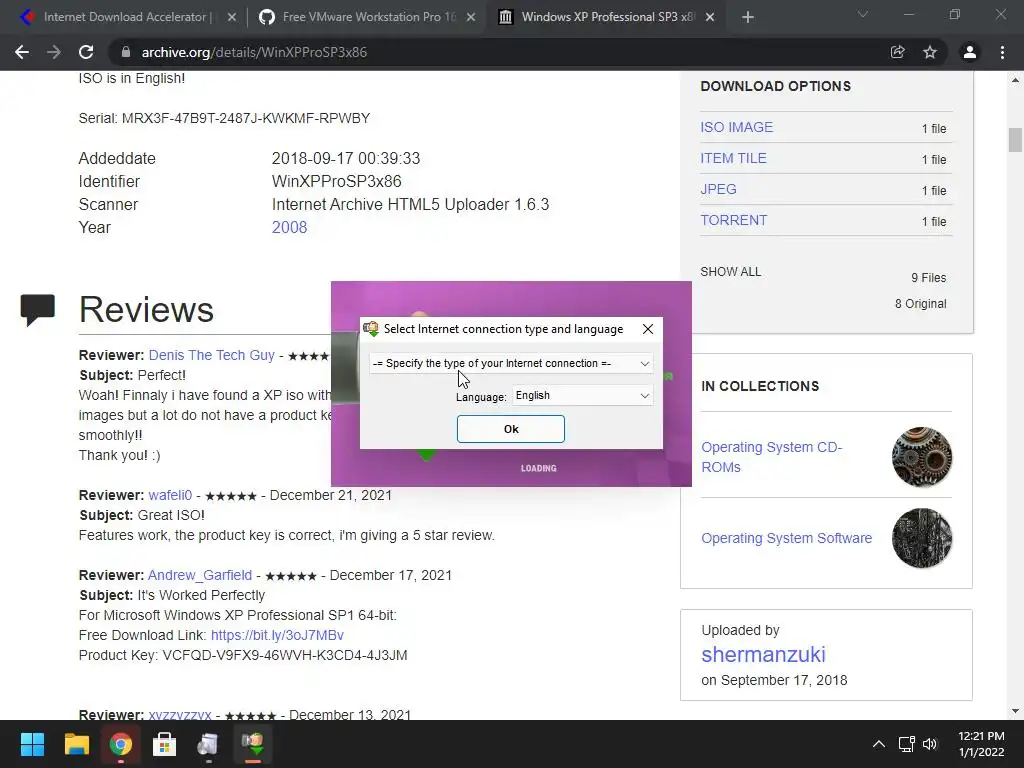Click the scrollbar up arrow
Viewport: 1024px width, 768px height.
[x=1015, y=80]
